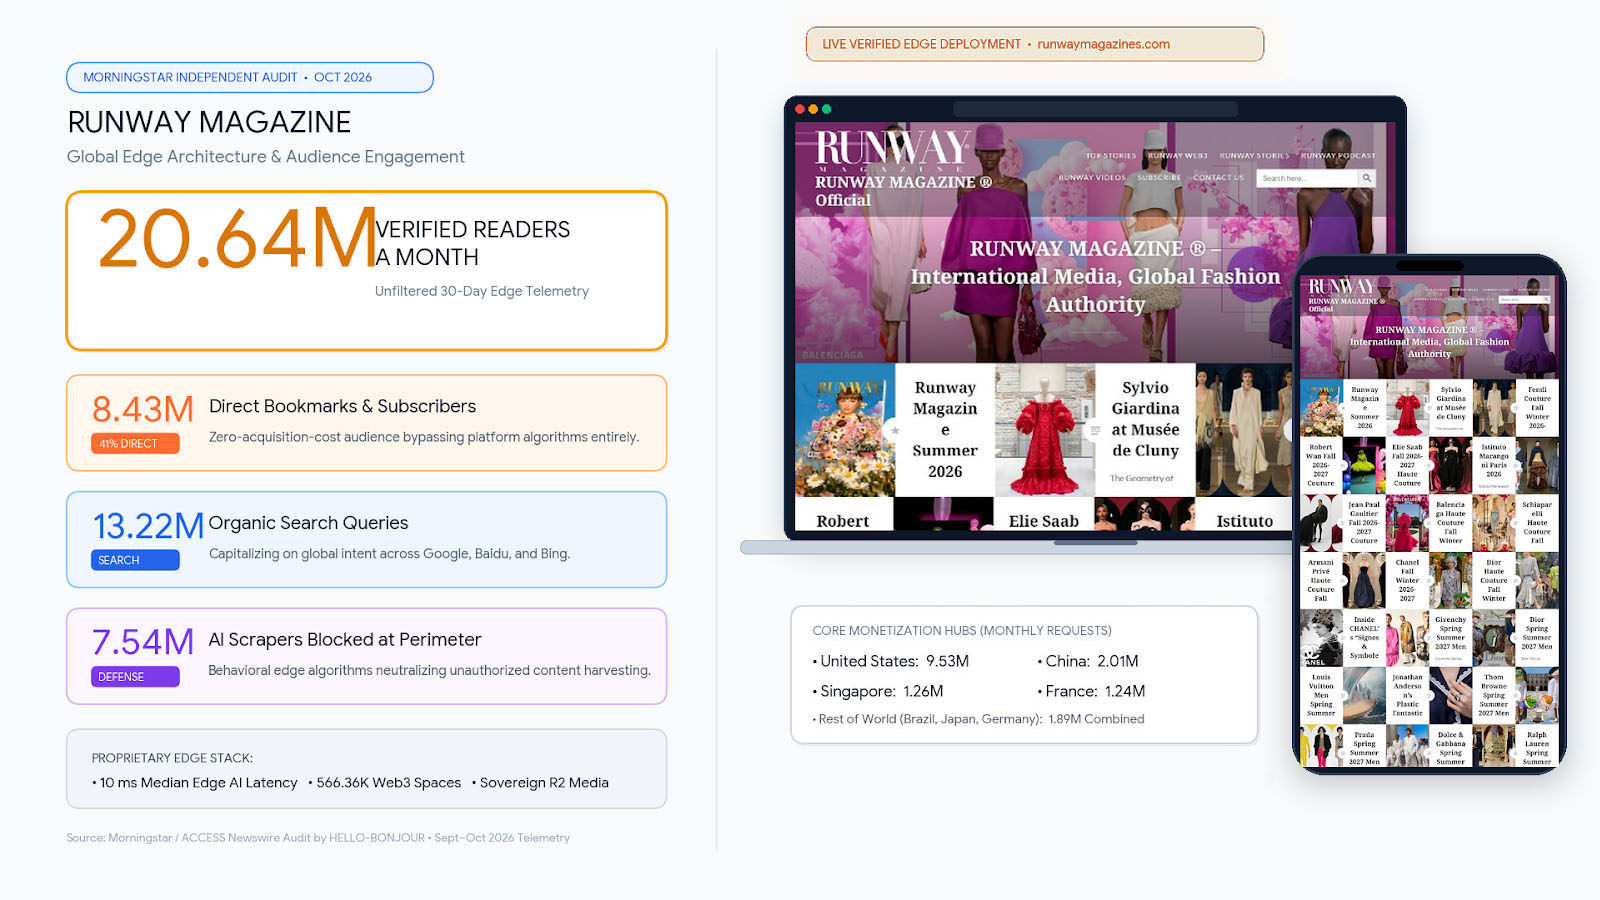The width and height of the screenshot is (1600, 900).
Task: Open the Runway Podcast menu item
Action: tap(1338, 156)
